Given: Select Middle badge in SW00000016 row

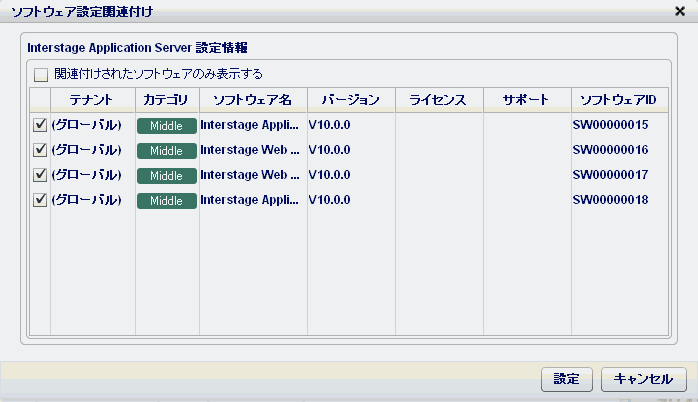Looking at the screenshot, I should 166,151.
